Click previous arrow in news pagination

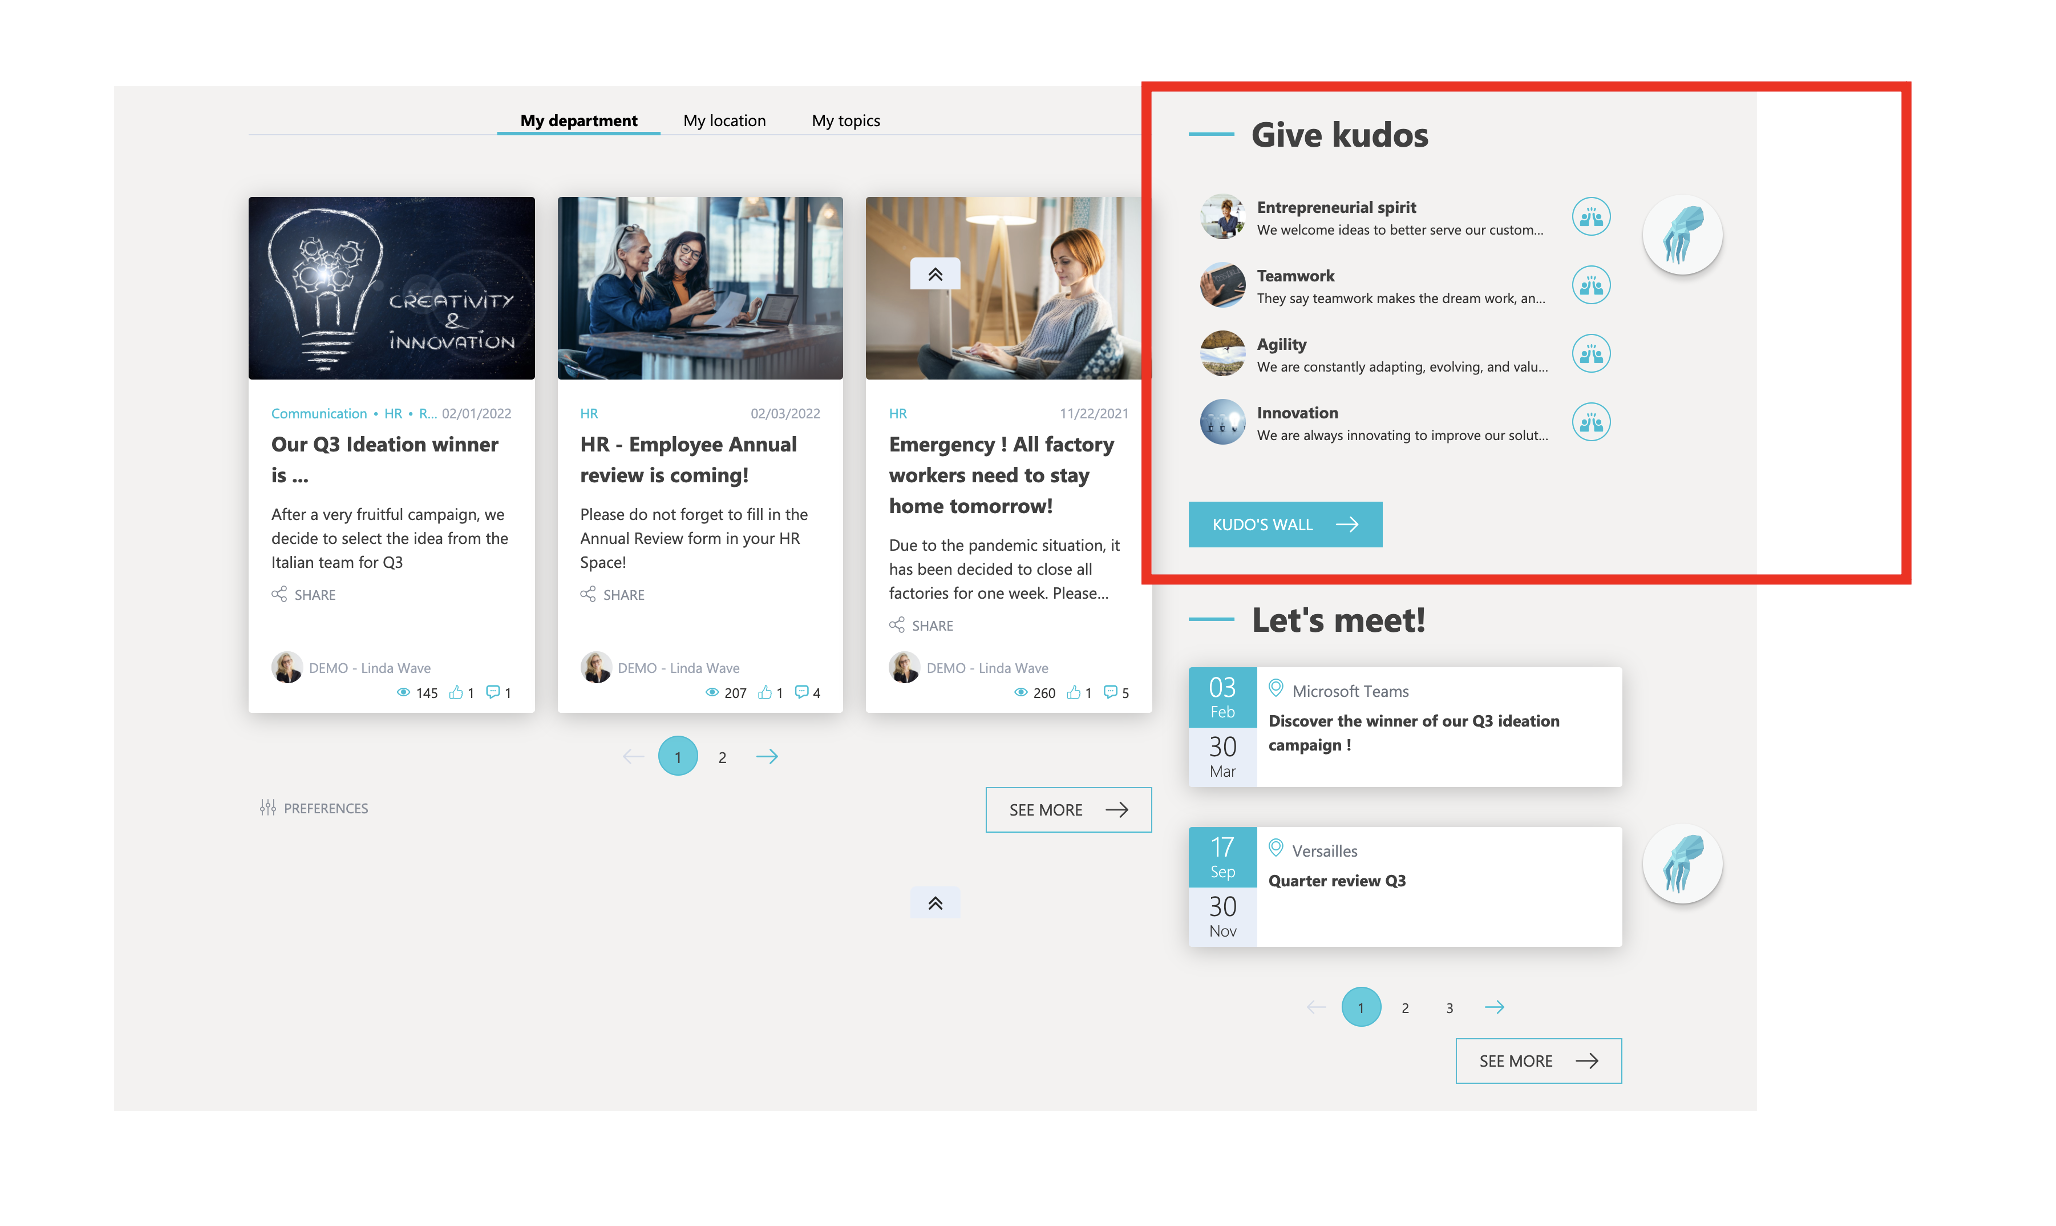633,756
